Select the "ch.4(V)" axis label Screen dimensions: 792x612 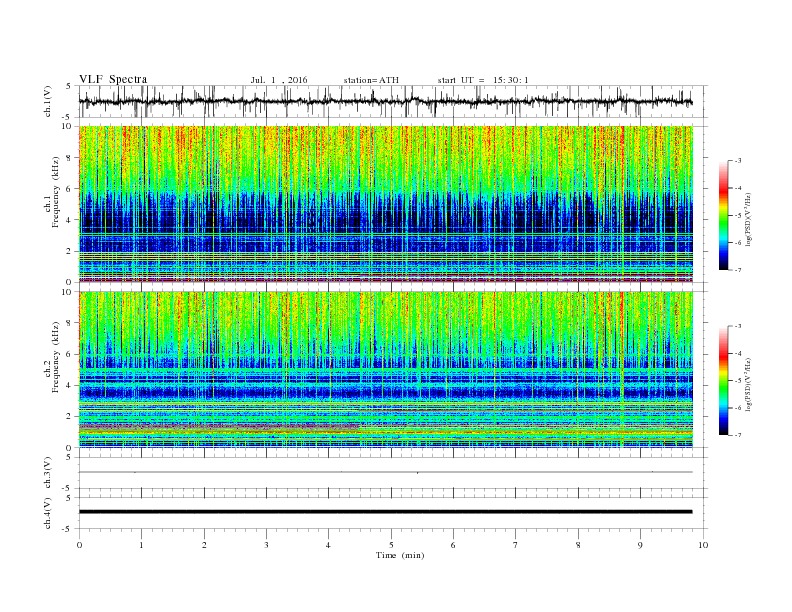48,513
